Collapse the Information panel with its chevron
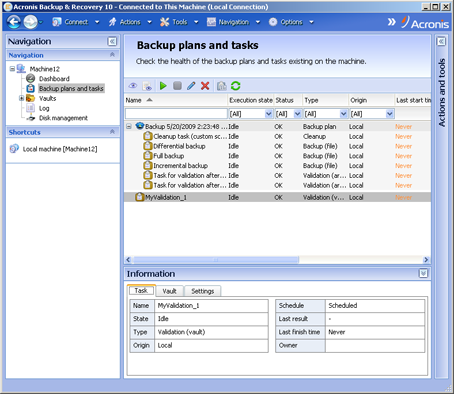This screenshot has width=454, height=394. point(423,274)
